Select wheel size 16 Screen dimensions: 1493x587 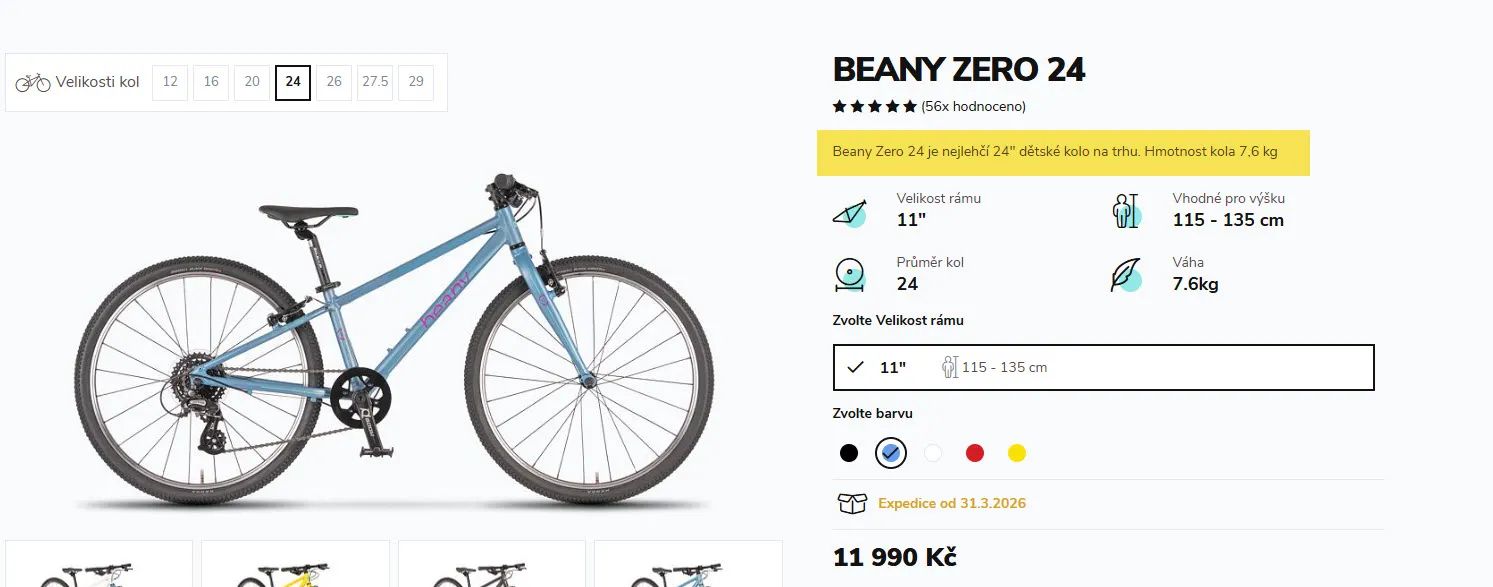point(211,82)
